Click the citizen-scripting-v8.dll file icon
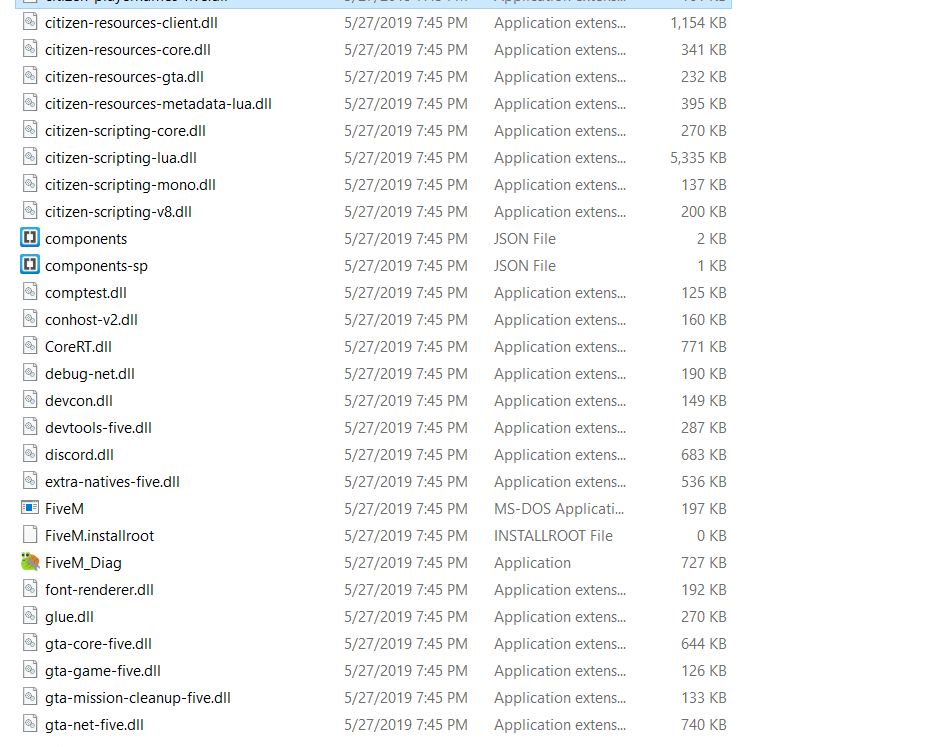 click(30, 211)
